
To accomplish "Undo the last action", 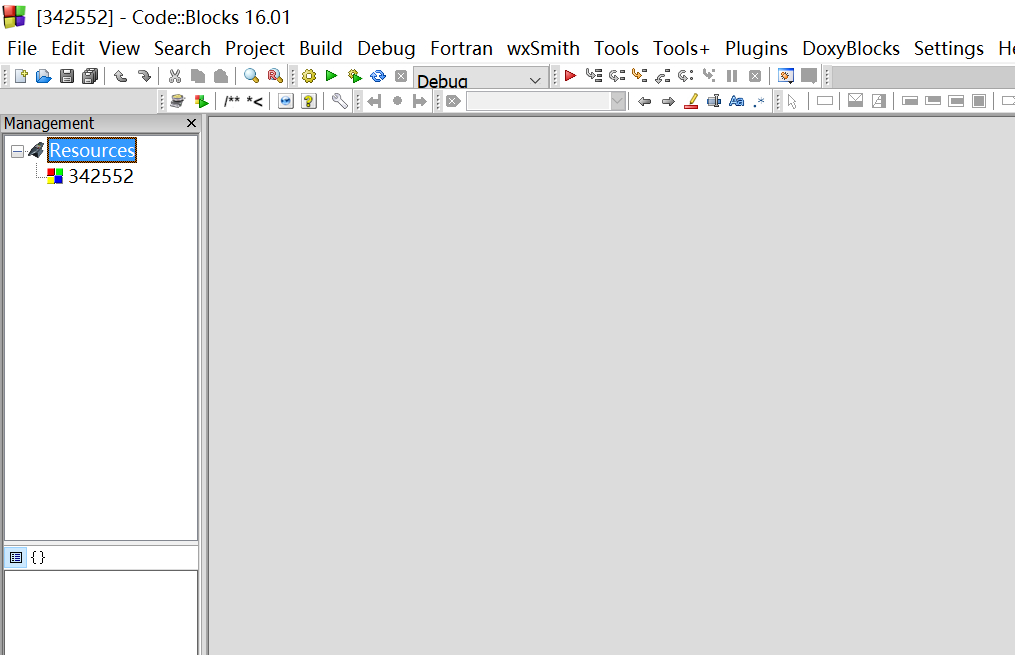I will [120, 76].
